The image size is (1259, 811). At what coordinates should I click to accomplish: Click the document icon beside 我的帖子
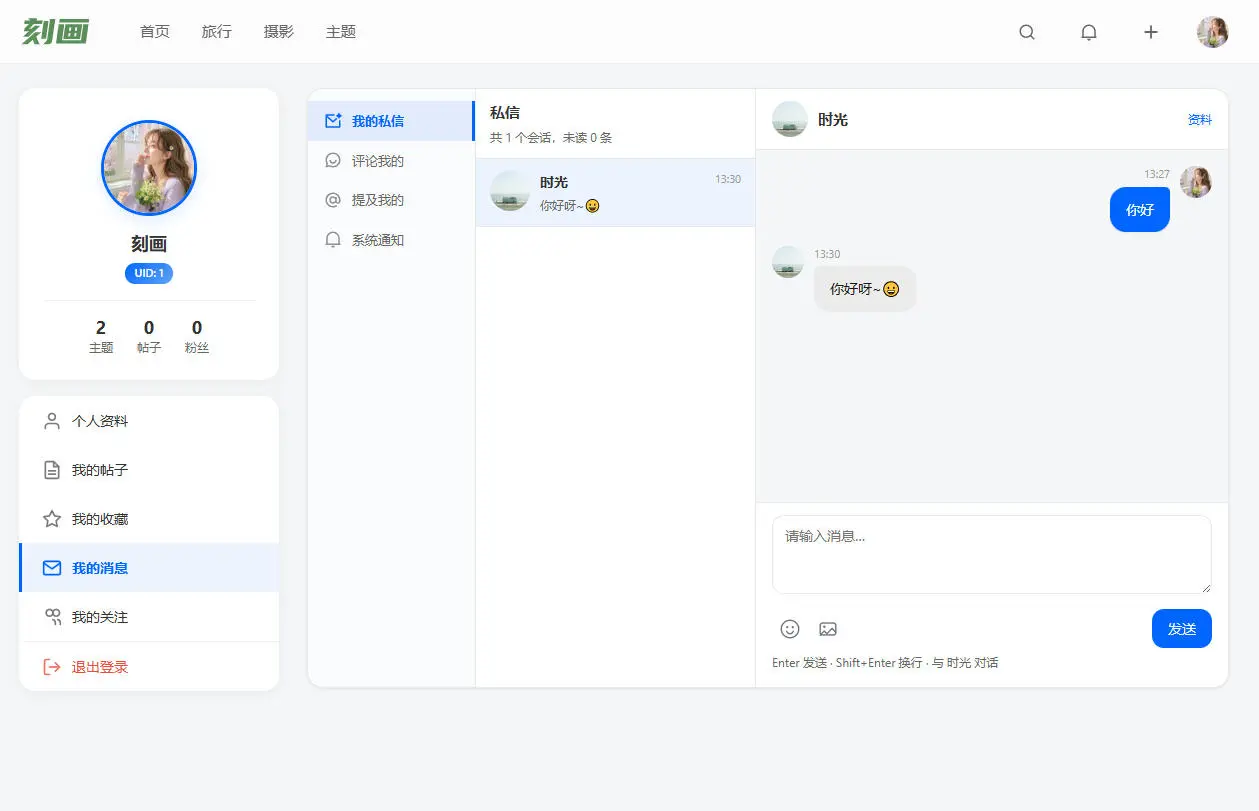click(x=52, y=470)
